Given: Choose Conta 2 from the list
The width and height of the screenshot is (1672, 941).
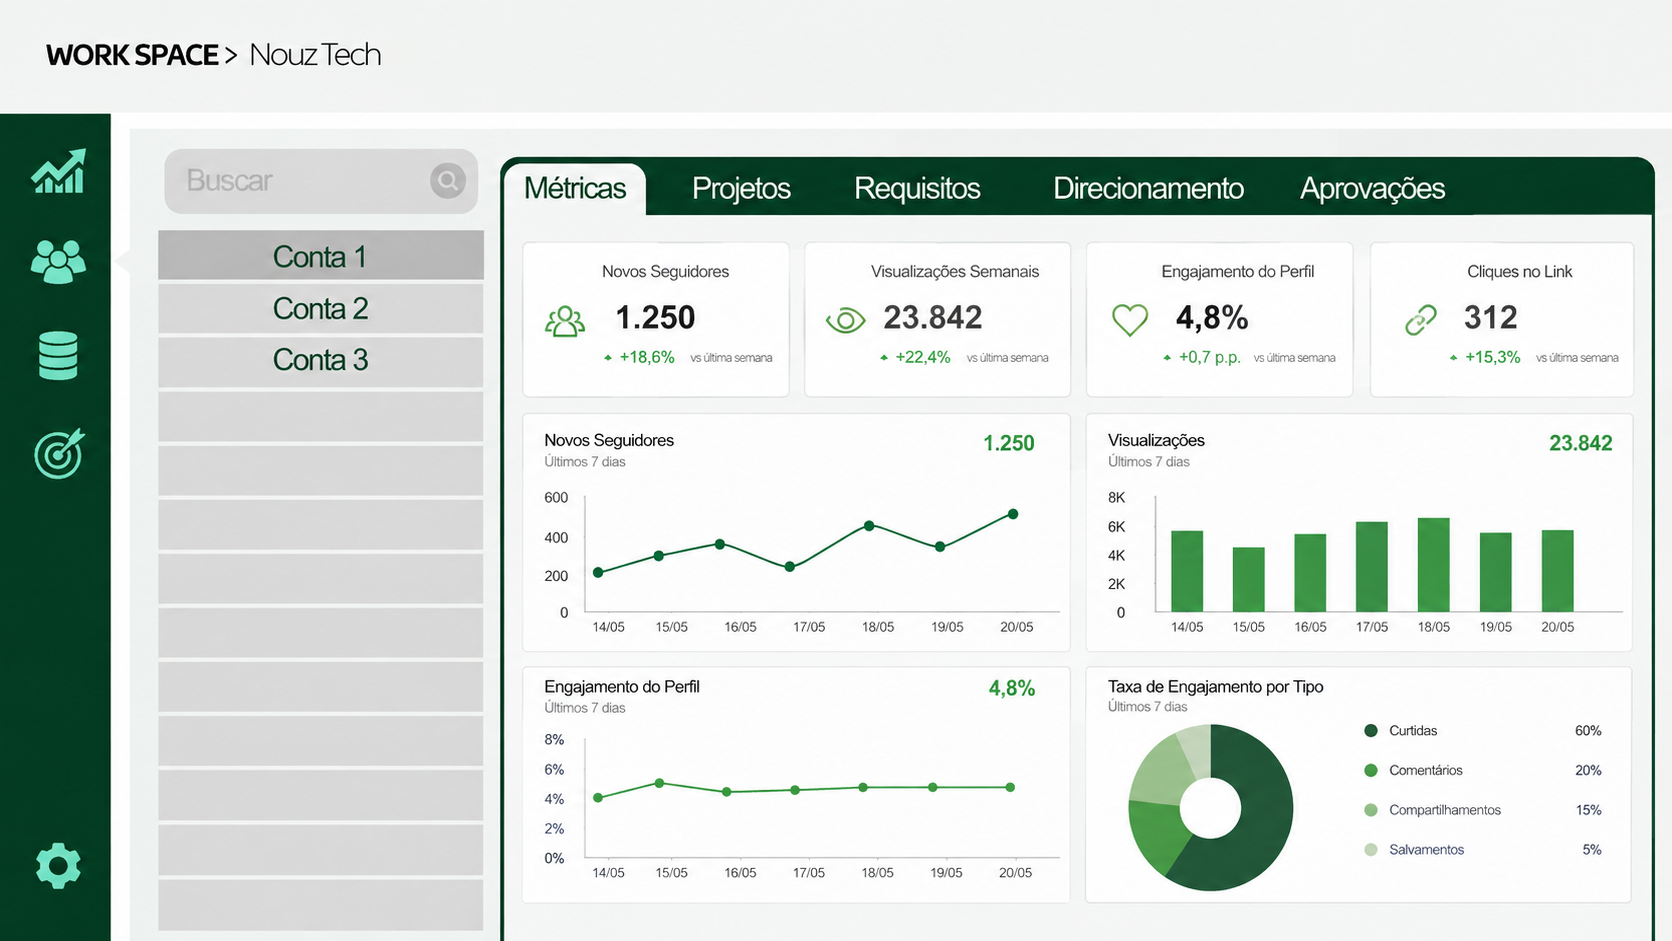Looking at the screenshot, I should click(x=321, y=308).
